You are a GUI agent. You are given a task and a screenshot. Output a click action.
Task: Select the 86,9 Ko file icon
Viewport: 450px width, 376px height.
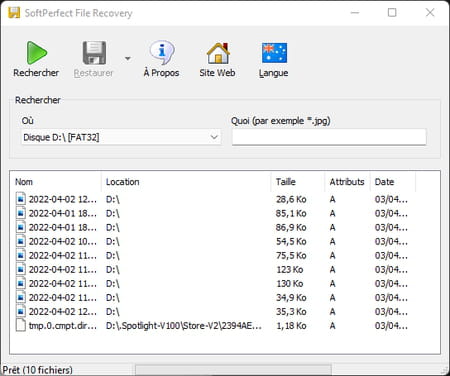(21, 227)
